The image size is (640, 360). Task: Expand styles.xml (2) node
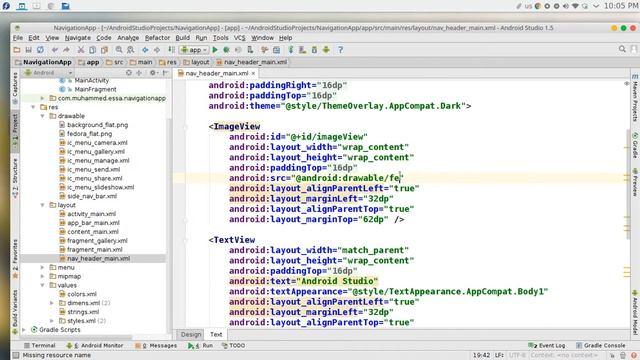[x=52, y=321]
